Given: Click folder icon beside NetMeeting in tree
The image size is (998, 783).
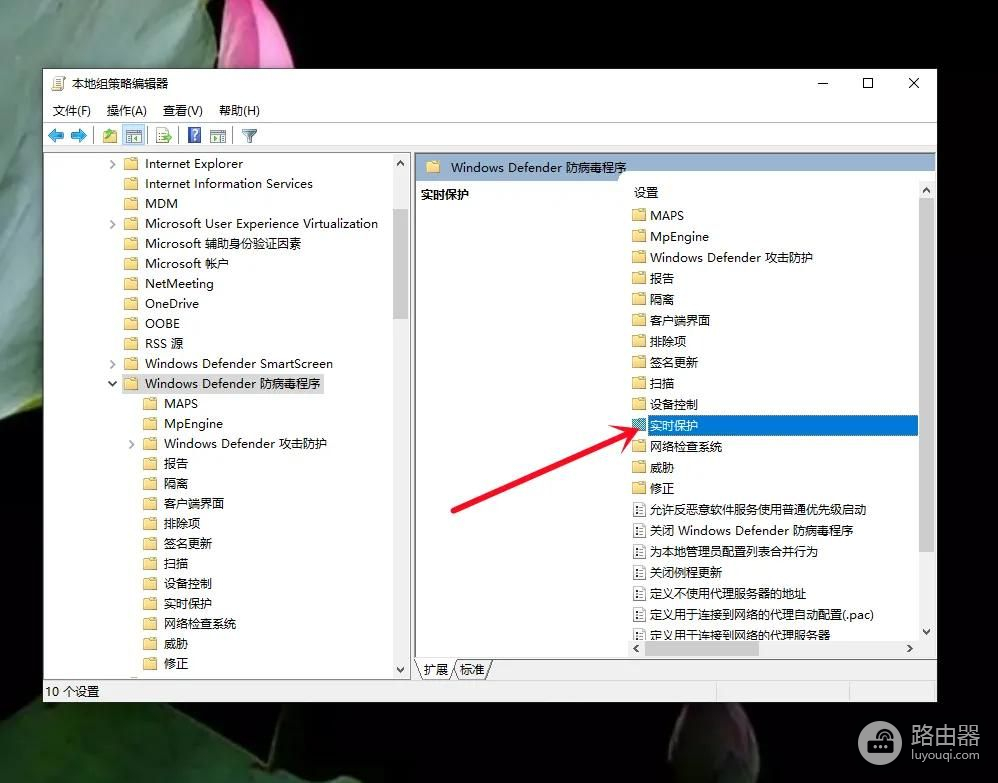Looking at the screenshot, I should [131, 283].
